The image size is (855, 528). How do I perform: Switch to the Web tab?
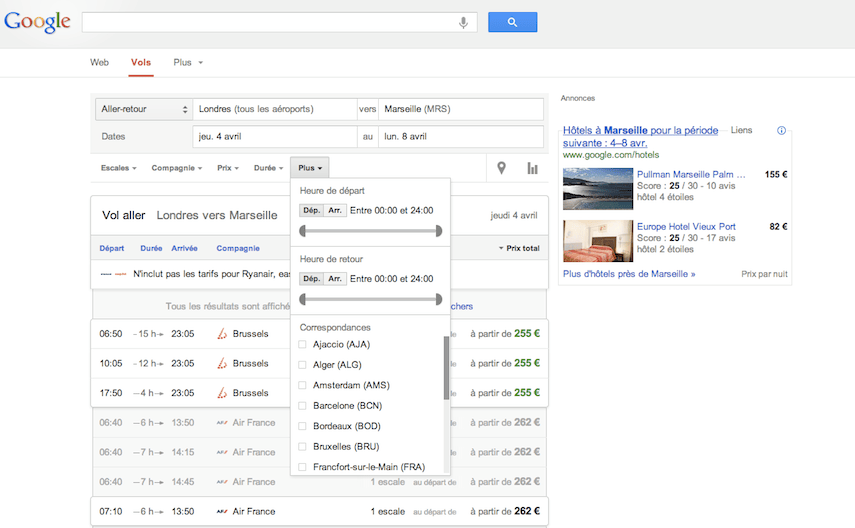[99, 63]
